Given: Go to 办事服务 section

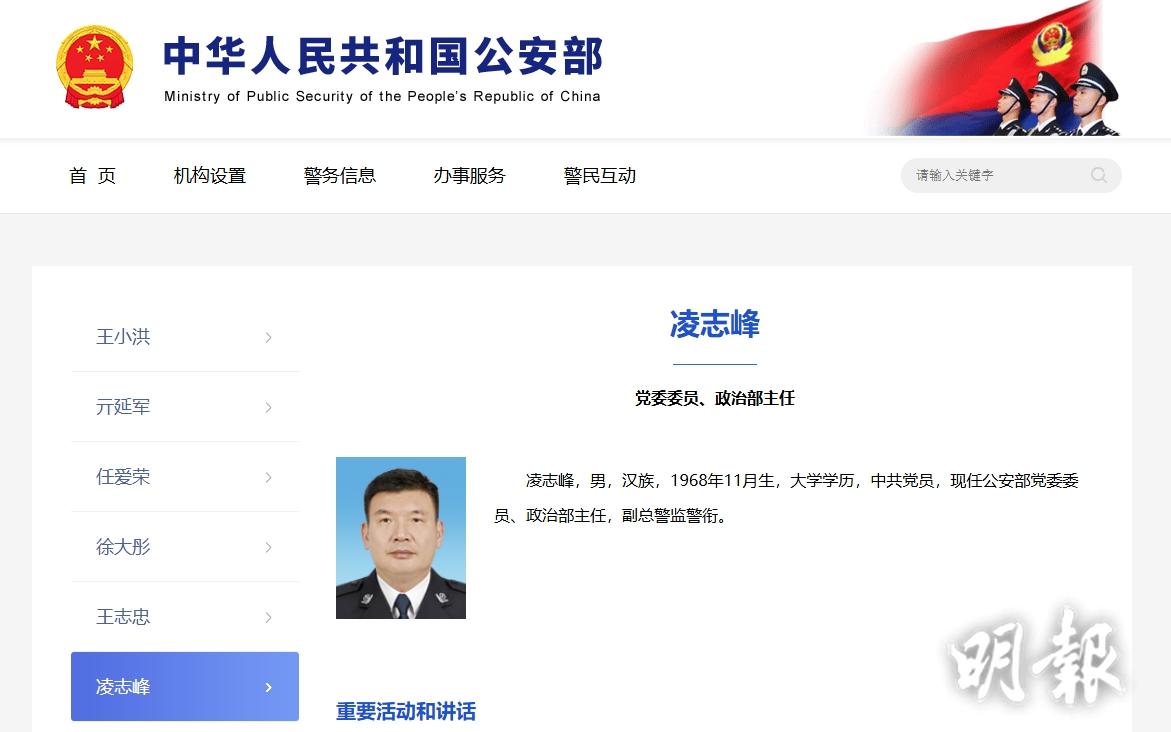Looking at the screenshot, I should 470,176.
